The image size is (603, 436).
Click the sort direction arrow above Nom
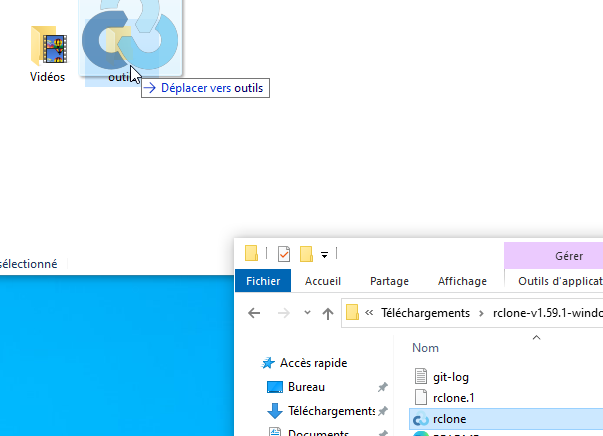(536, 338)
